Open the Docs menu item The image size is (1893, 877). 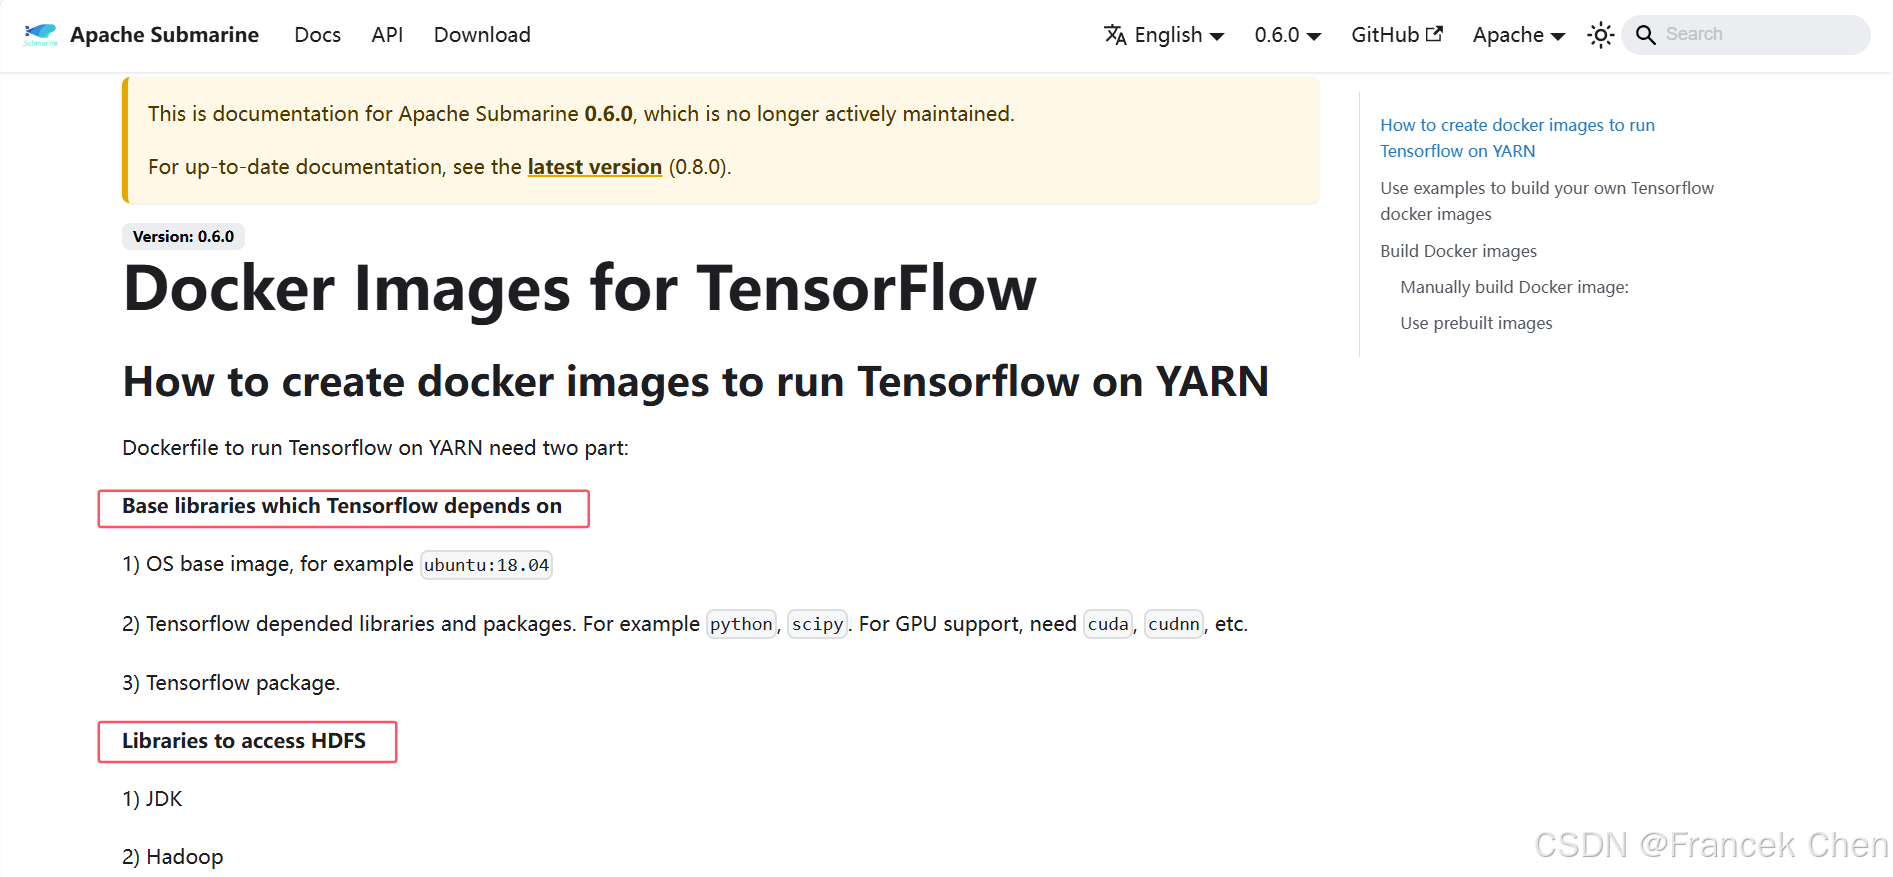(x=317, y=35)
